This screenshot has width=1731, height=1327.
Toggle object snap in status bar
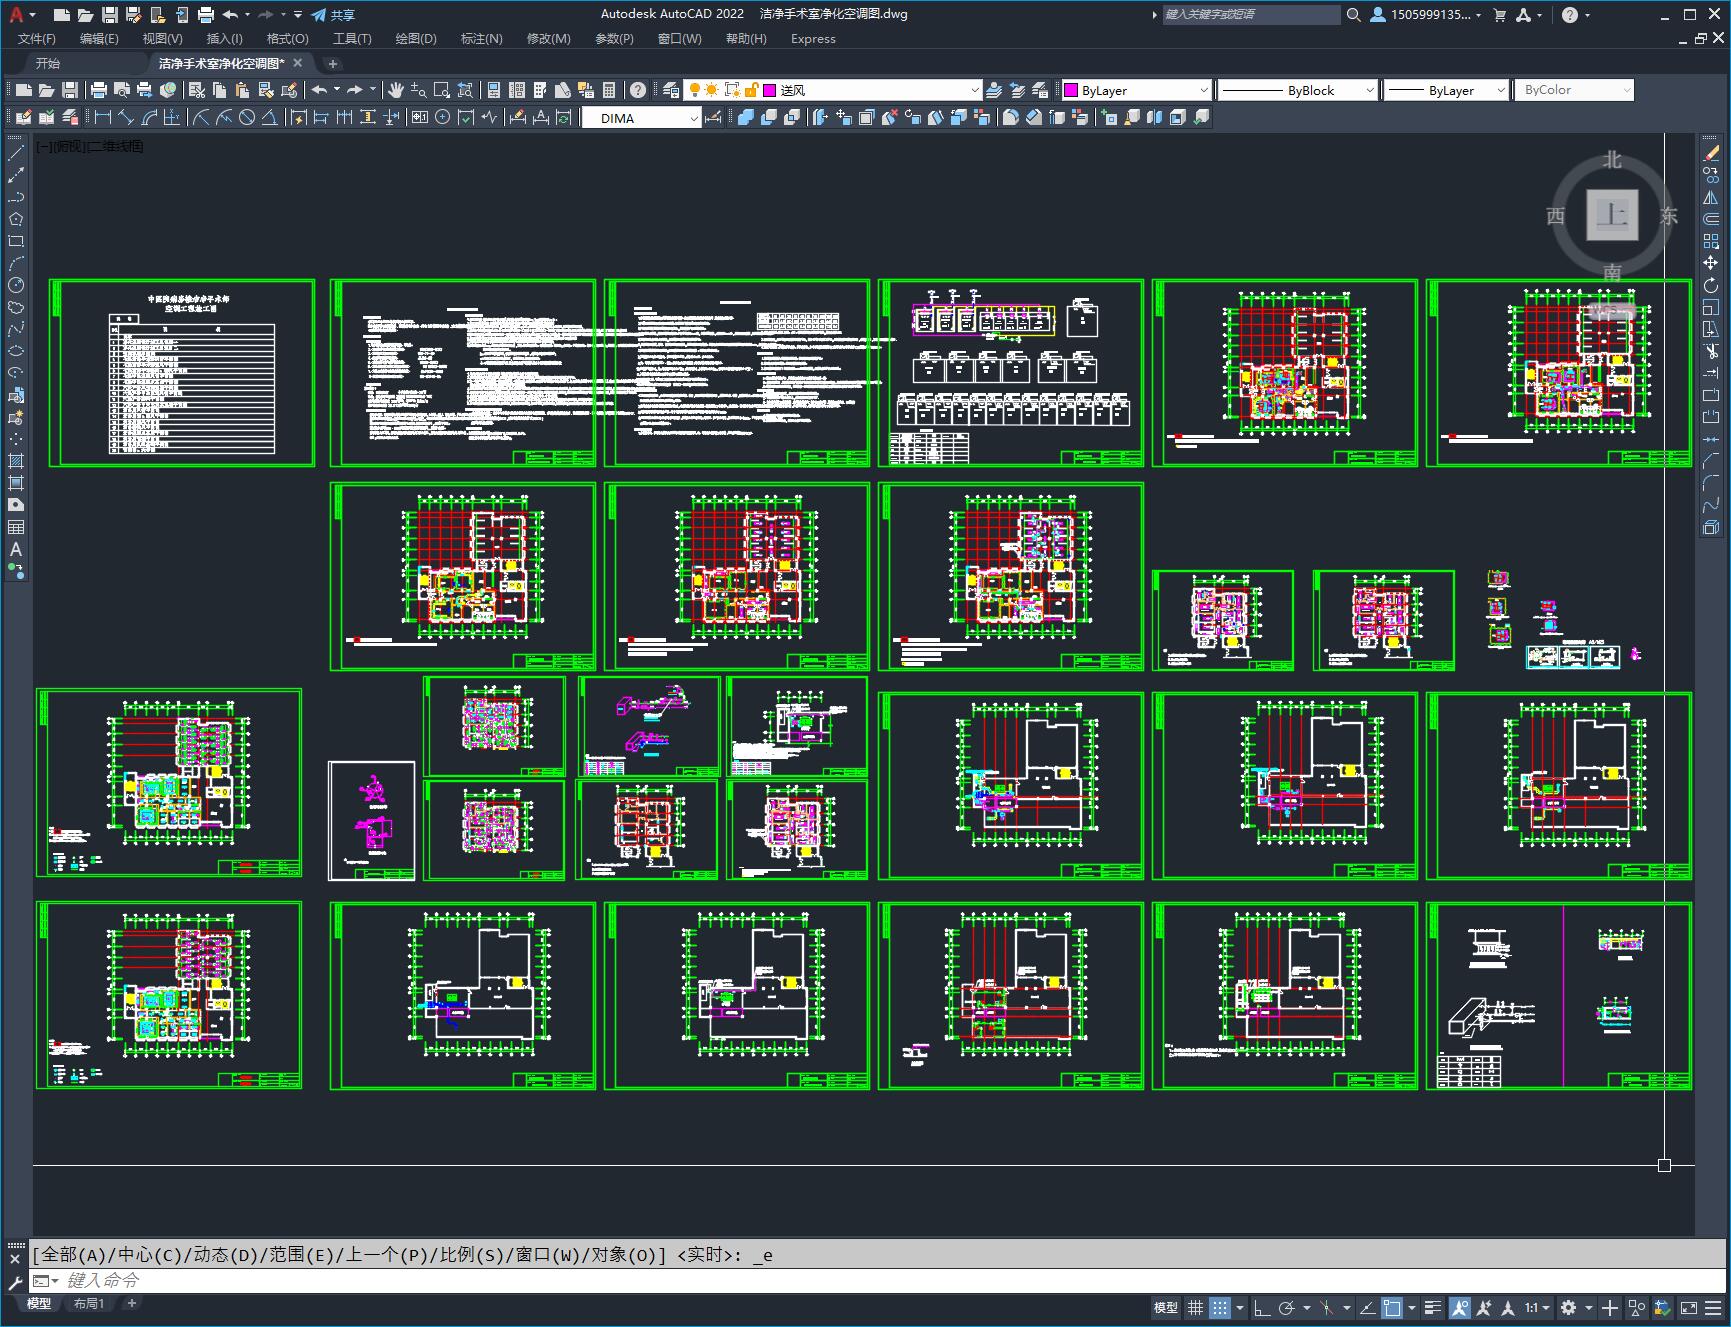(x=1392, y=1307)
